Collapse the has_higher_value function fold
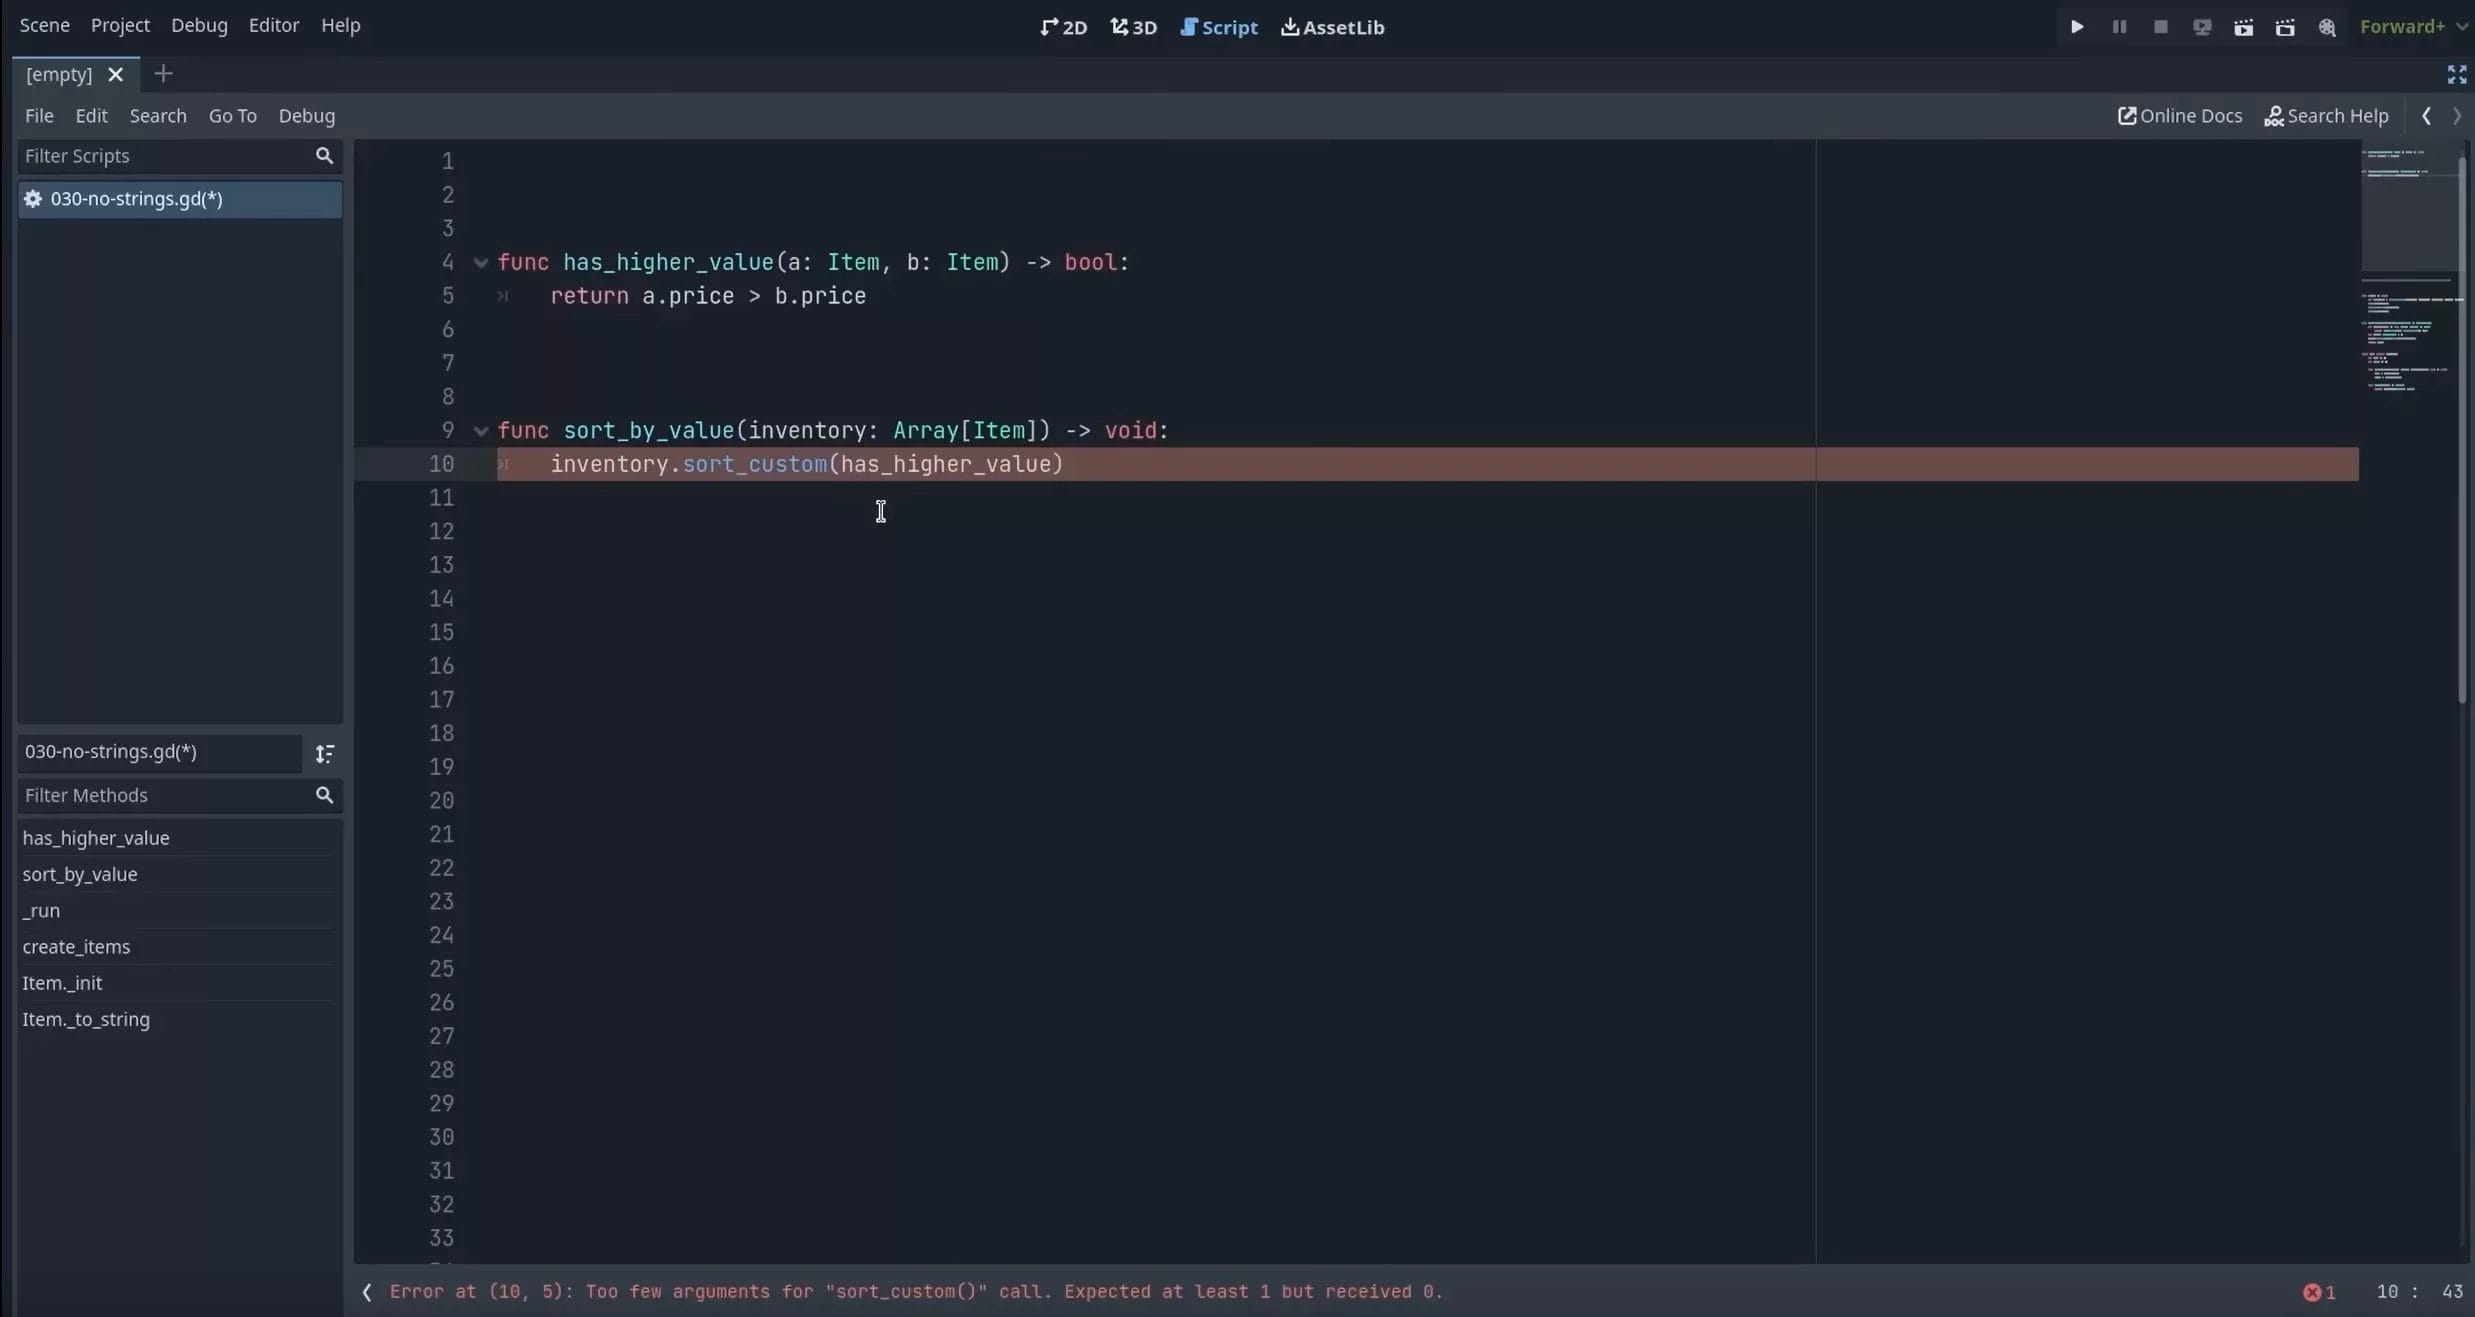 coord(481,262)
